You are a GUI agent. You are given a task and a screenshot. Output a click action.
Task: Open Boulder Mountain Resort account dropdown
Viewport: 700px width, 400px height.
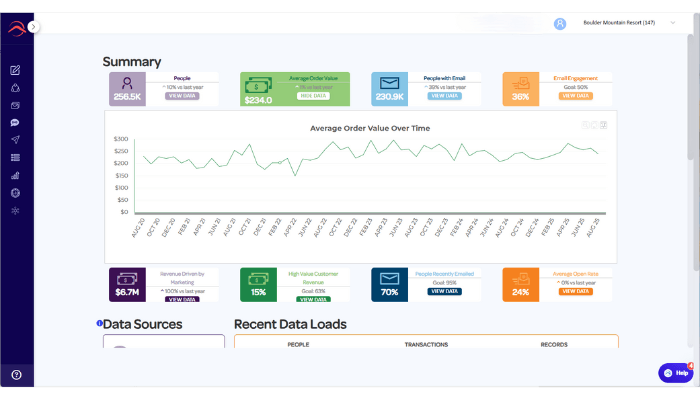tap(622, 23)
